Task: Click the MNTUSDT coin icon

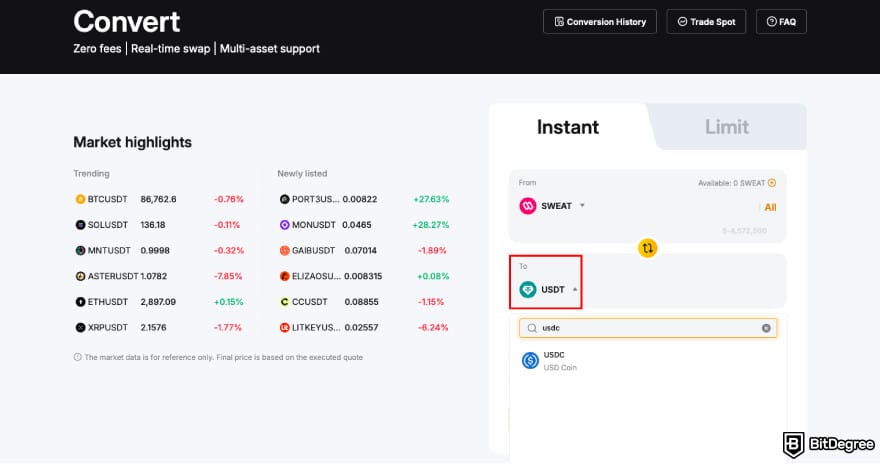Action: coord(80,251)
